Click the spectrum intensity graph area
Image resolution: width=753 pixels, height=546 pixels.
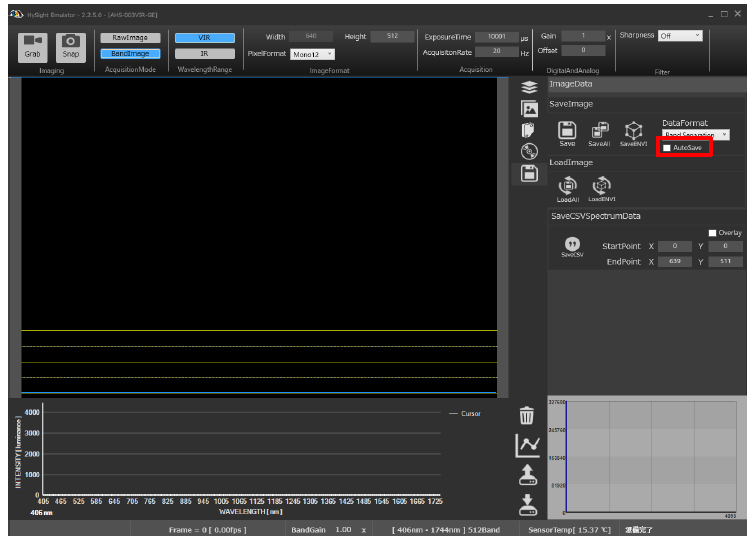point(242,449)
